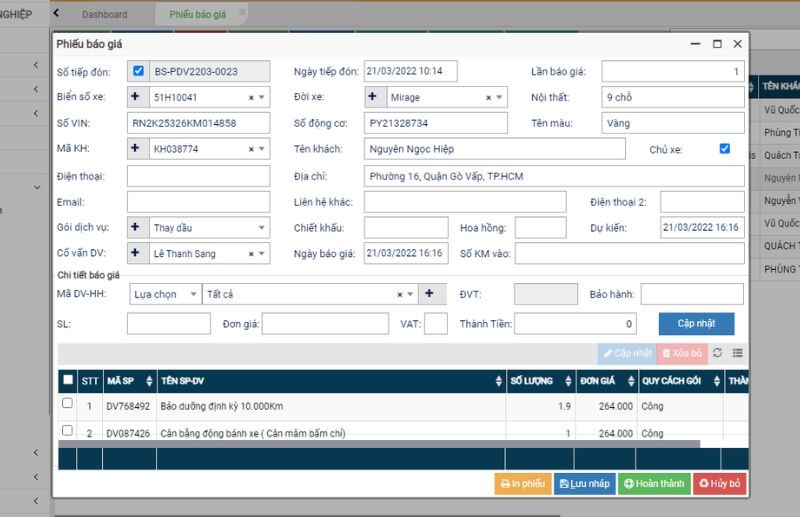Click the refresh icon above the table
Screen dimensions: 800x517
pos(718,353)
